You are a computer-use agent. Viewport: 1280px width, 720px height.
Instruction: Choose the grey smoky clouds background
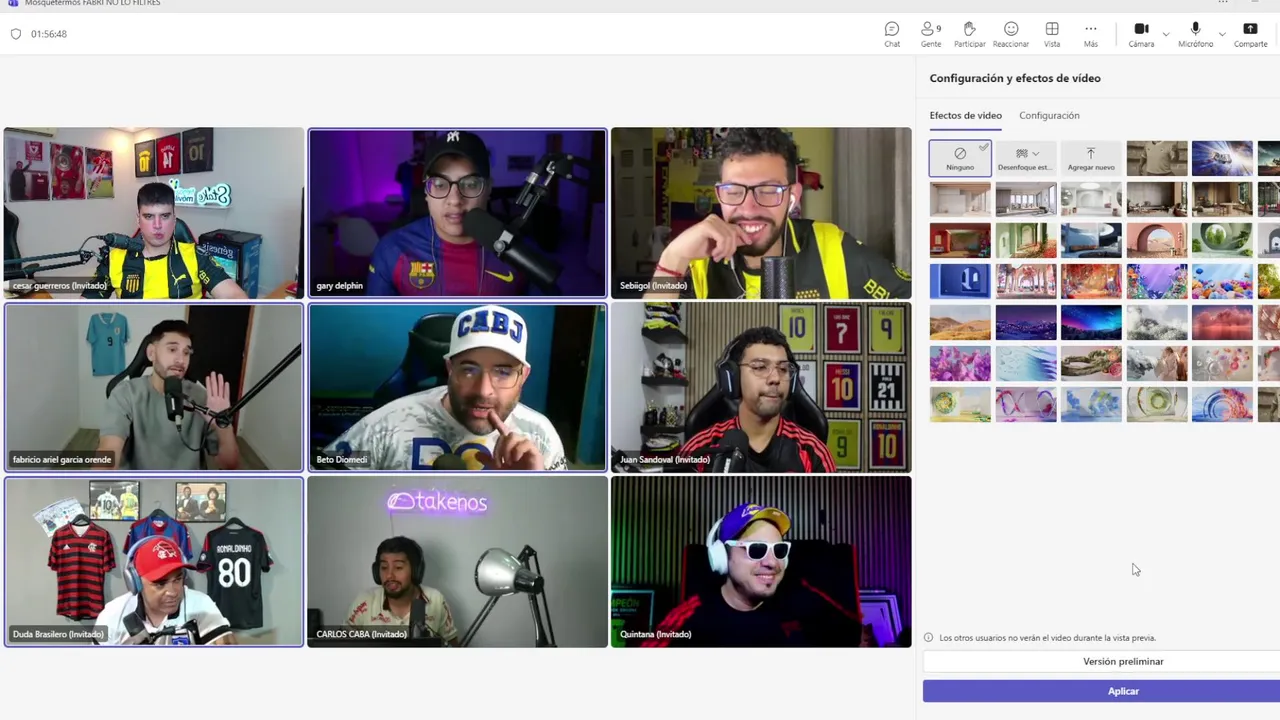coord(1157,322)
